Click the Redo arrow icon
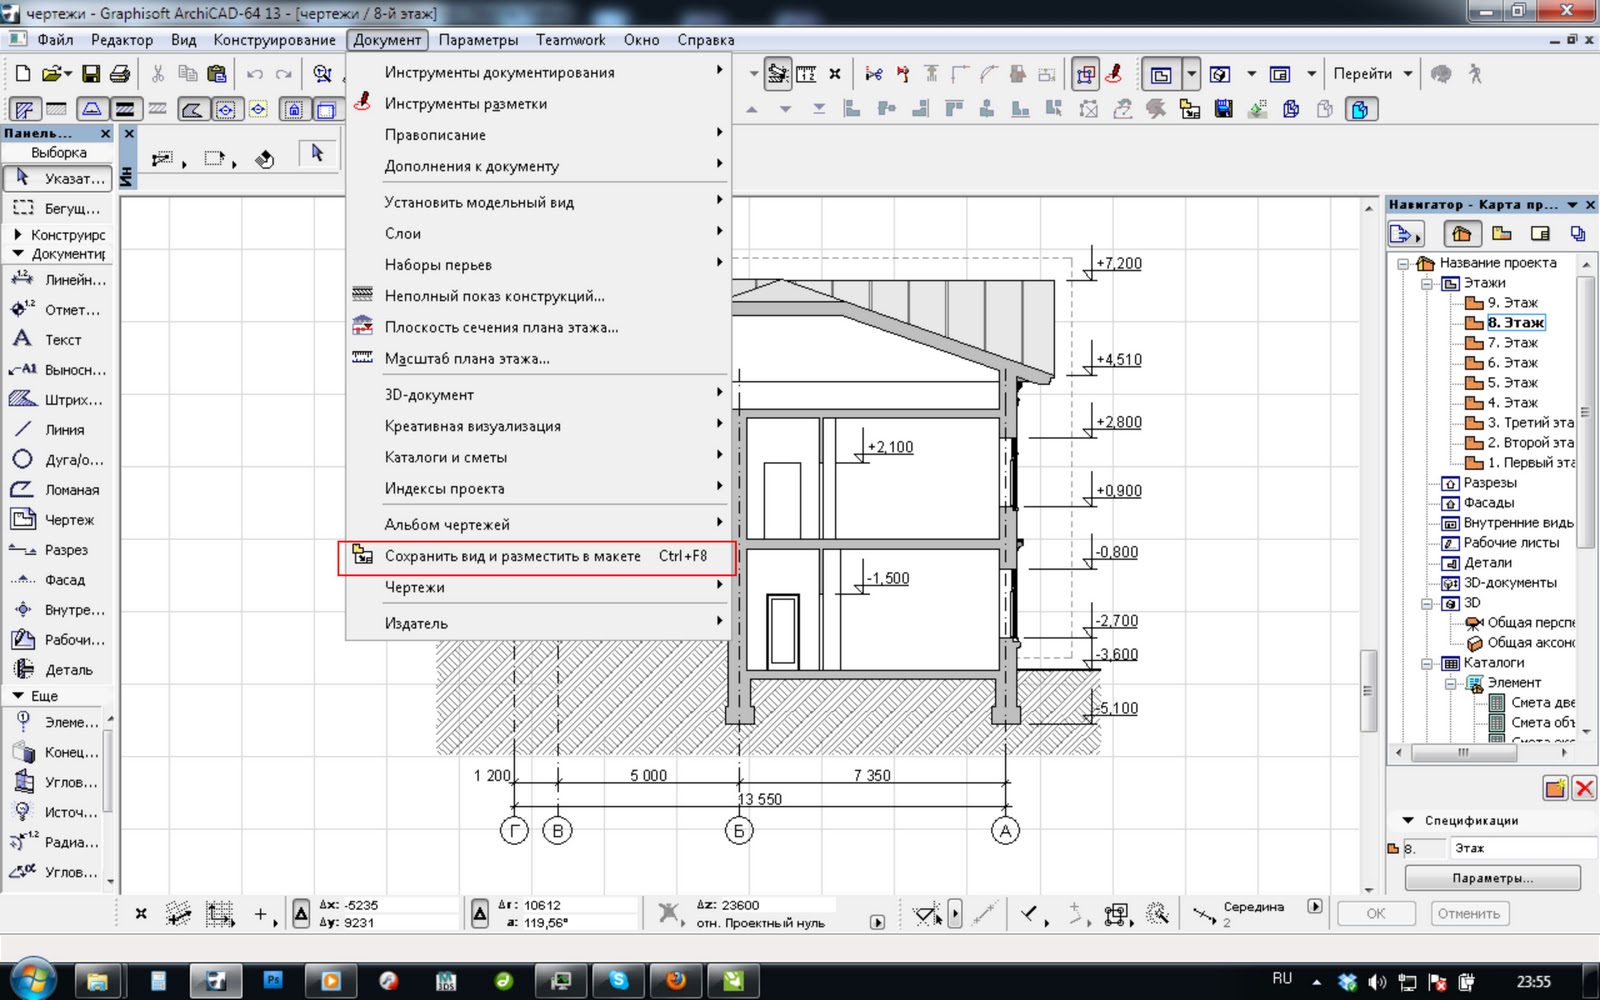 pos(284,73)
